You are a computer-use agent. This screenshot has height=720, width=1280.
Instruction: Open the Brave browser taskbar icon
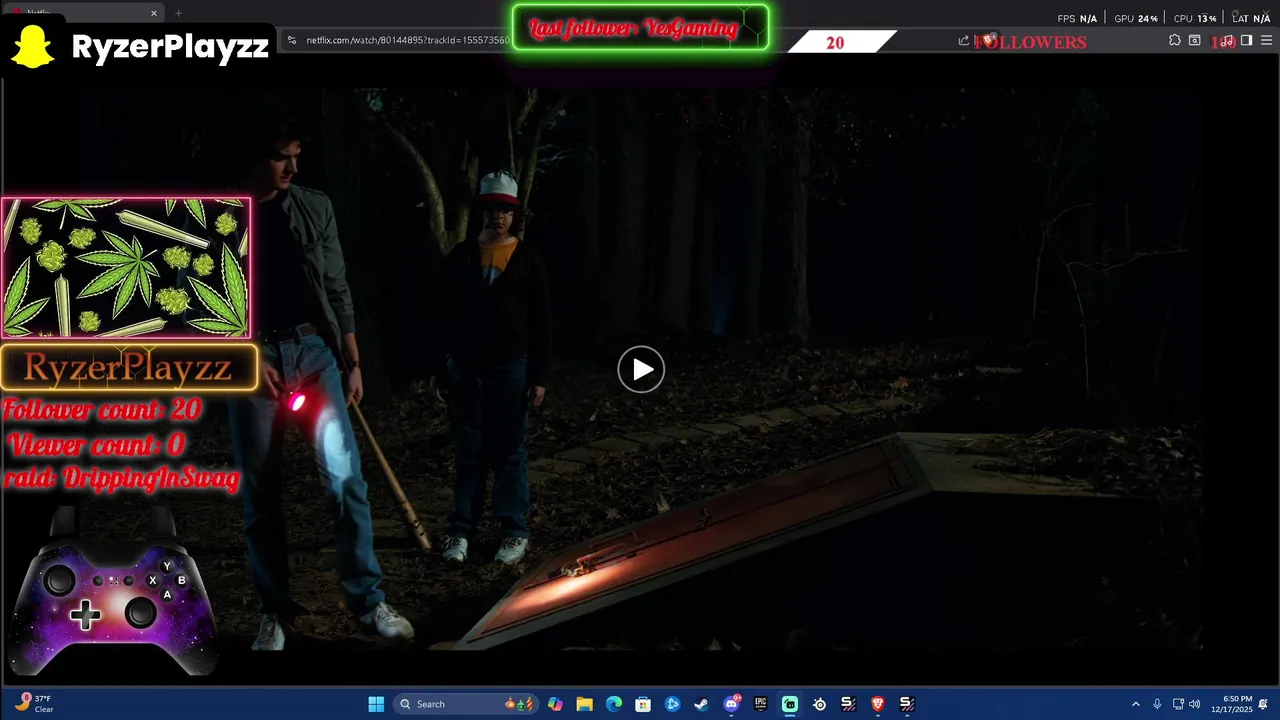[x=878, y=704]
